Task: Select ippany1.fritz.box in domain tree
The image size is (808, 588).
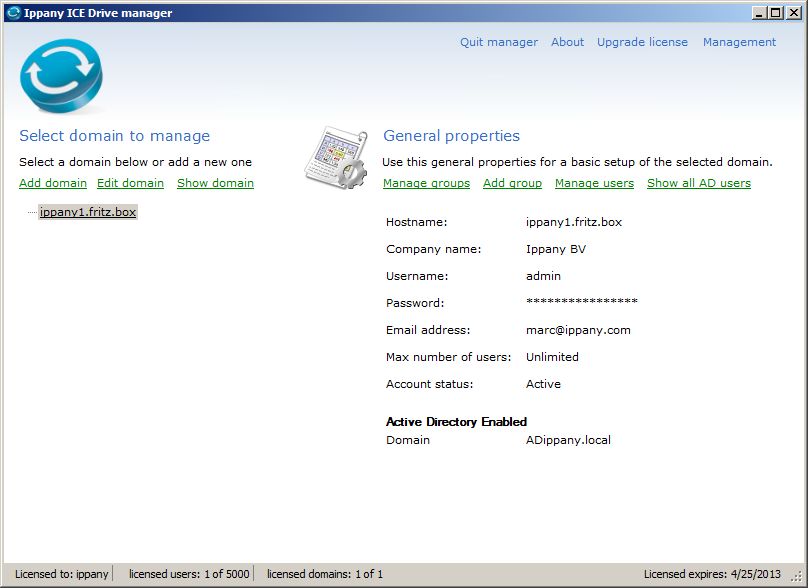Action: pyautogui.click(x=88, y=212)
